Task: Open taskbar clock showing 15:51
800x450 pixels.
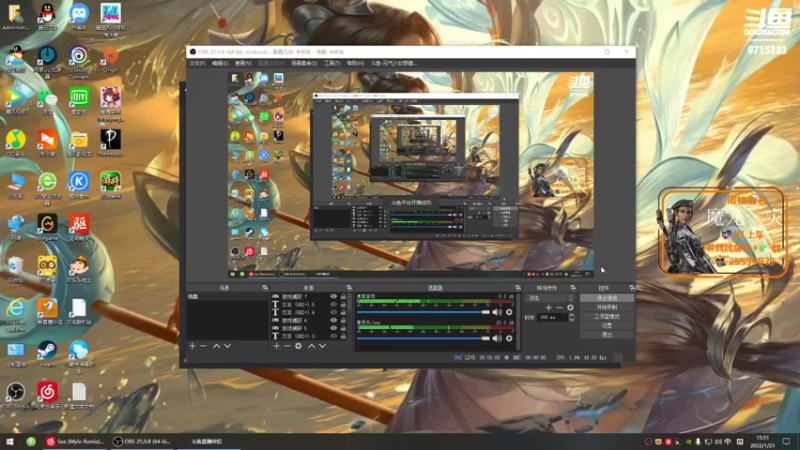Action: (763, 441)
